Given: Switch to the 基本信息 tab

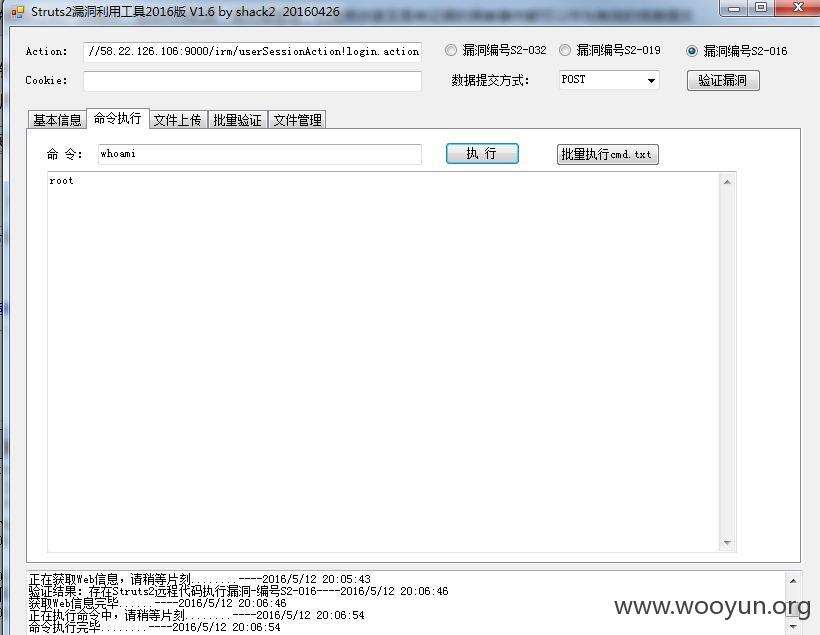Looking at the screenshot, I should click(57, 120).
